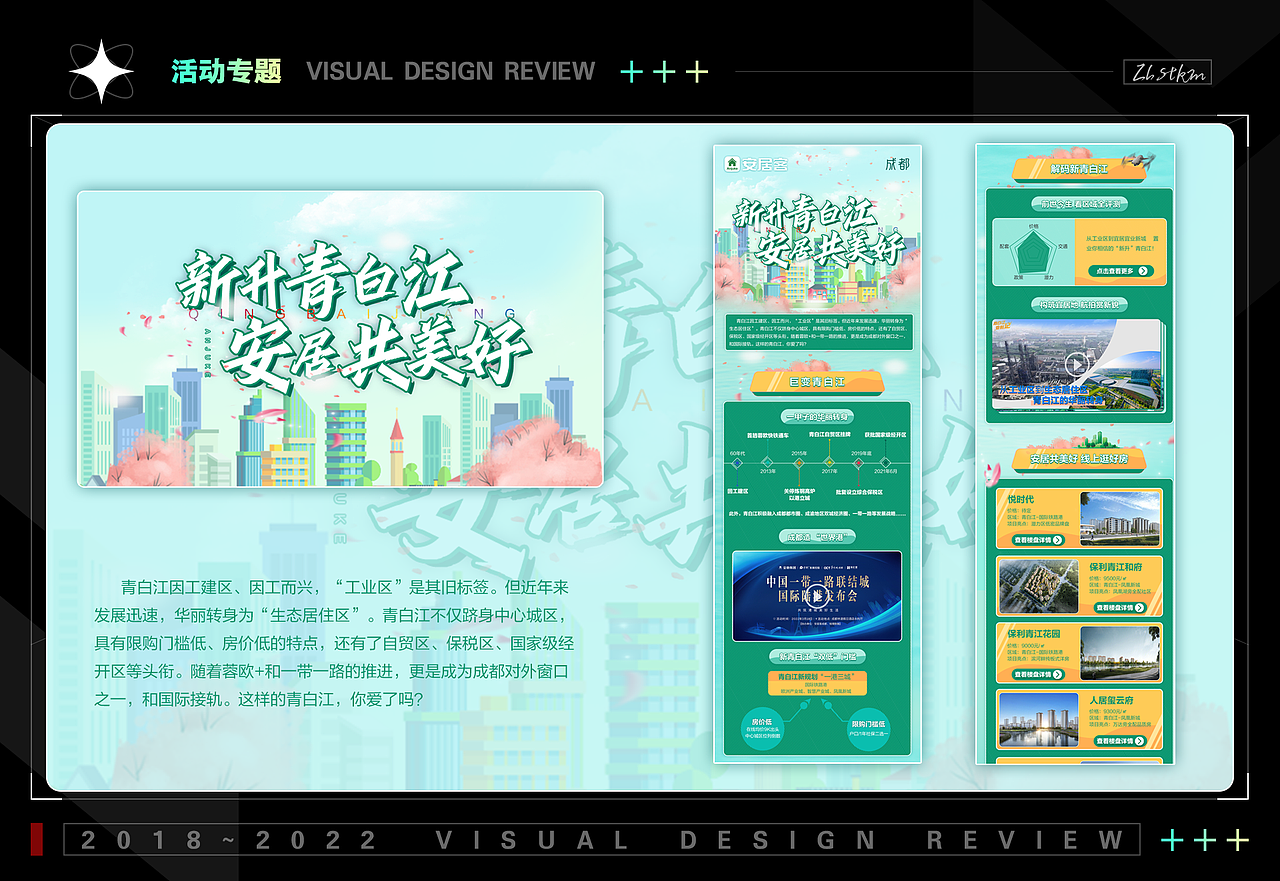Click the drone icon near 解码新青白江

tap(1139, 160)
